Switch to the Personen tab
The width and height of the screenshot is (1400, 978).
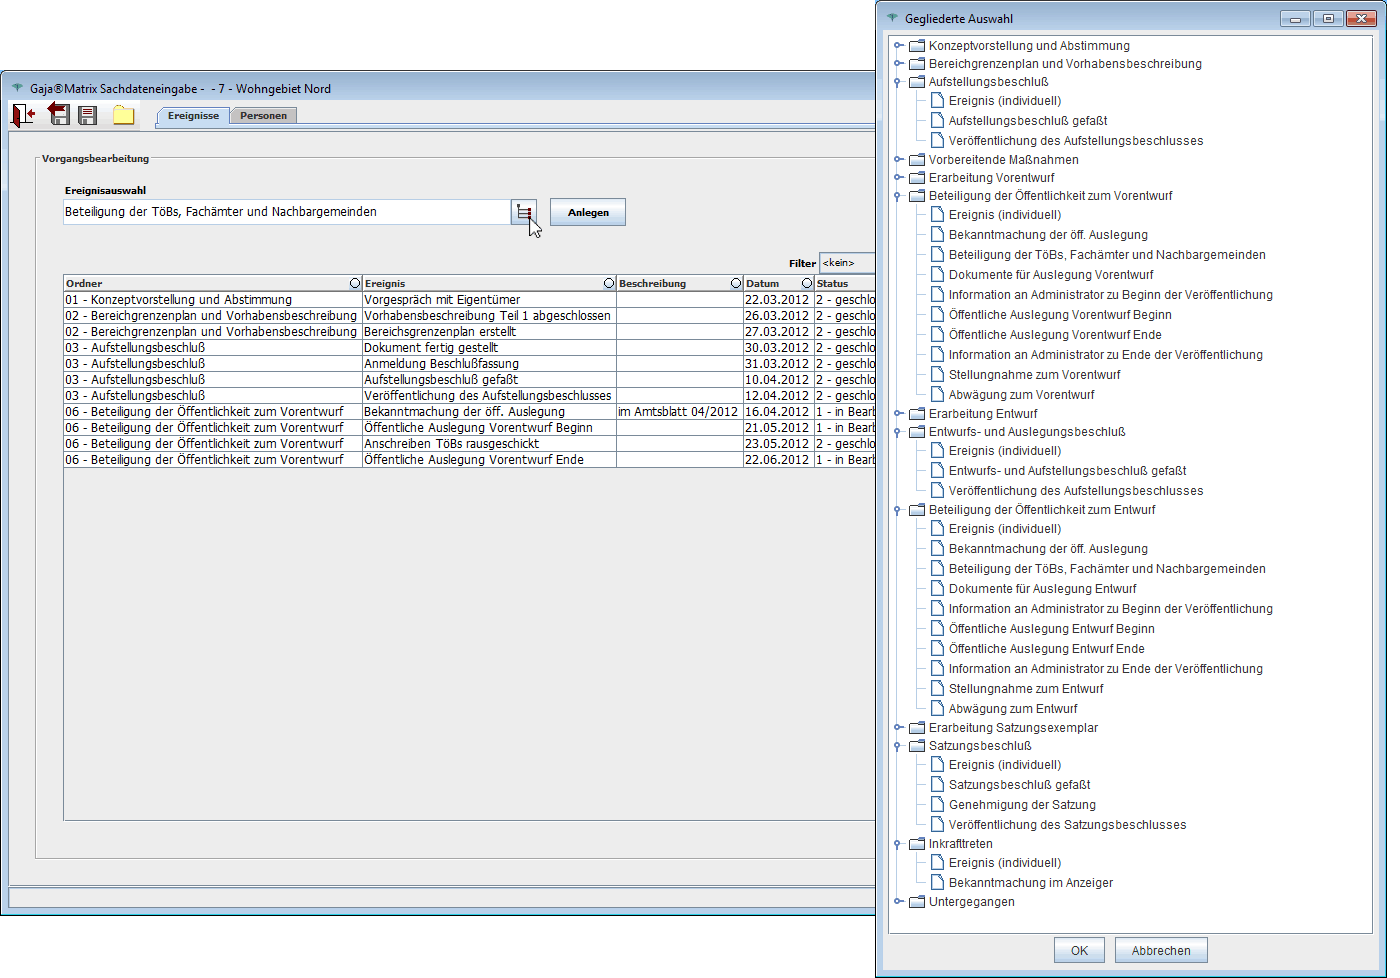pos(263,116)
